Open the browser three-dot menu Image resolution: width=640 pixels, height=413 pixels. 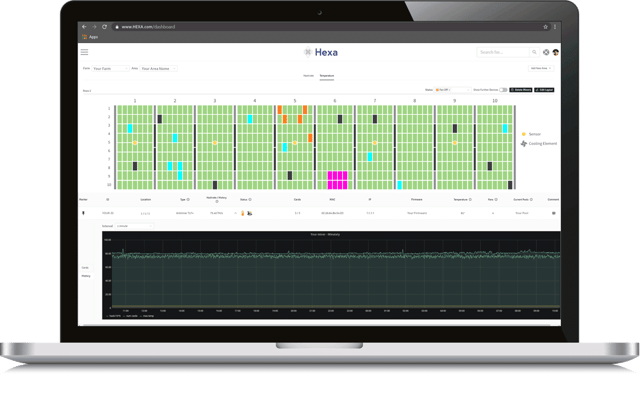point(555,27)
